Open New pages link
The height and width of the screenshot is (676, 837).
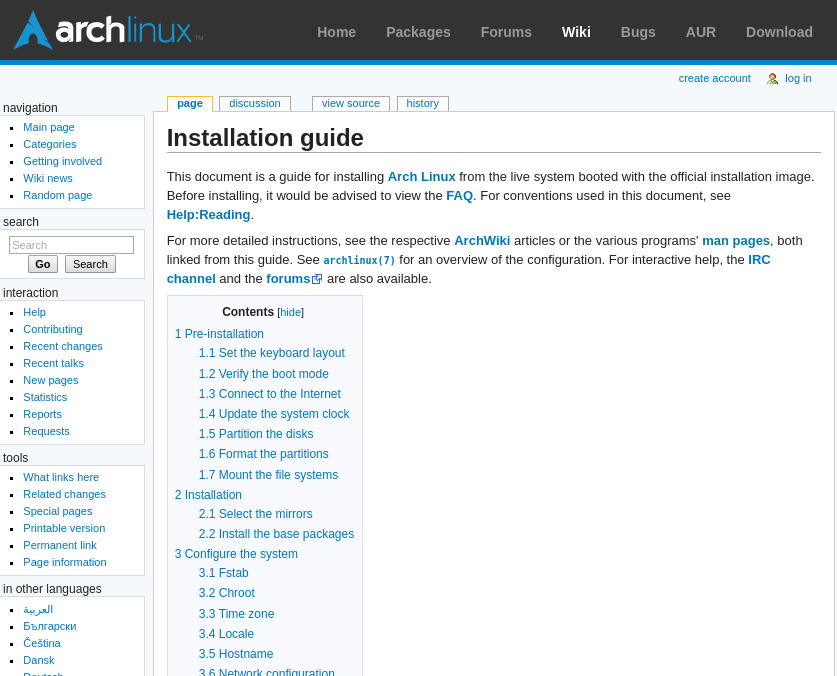point(51,381)
